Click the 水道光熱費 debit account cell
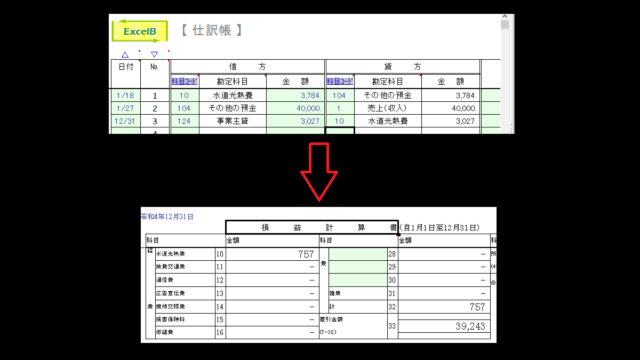This screenshot has height=360, width=640. 233,96
